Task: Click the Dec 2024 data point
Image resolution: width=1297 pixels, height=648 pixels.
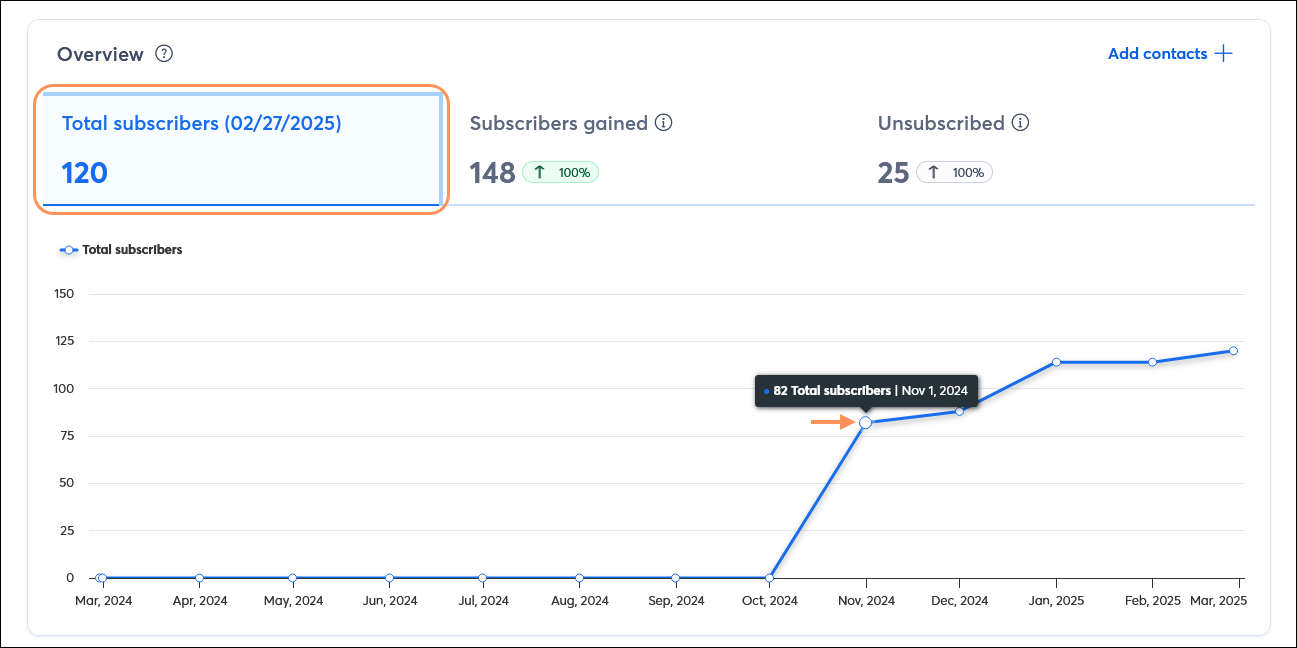Action: (x=959, y=411)
